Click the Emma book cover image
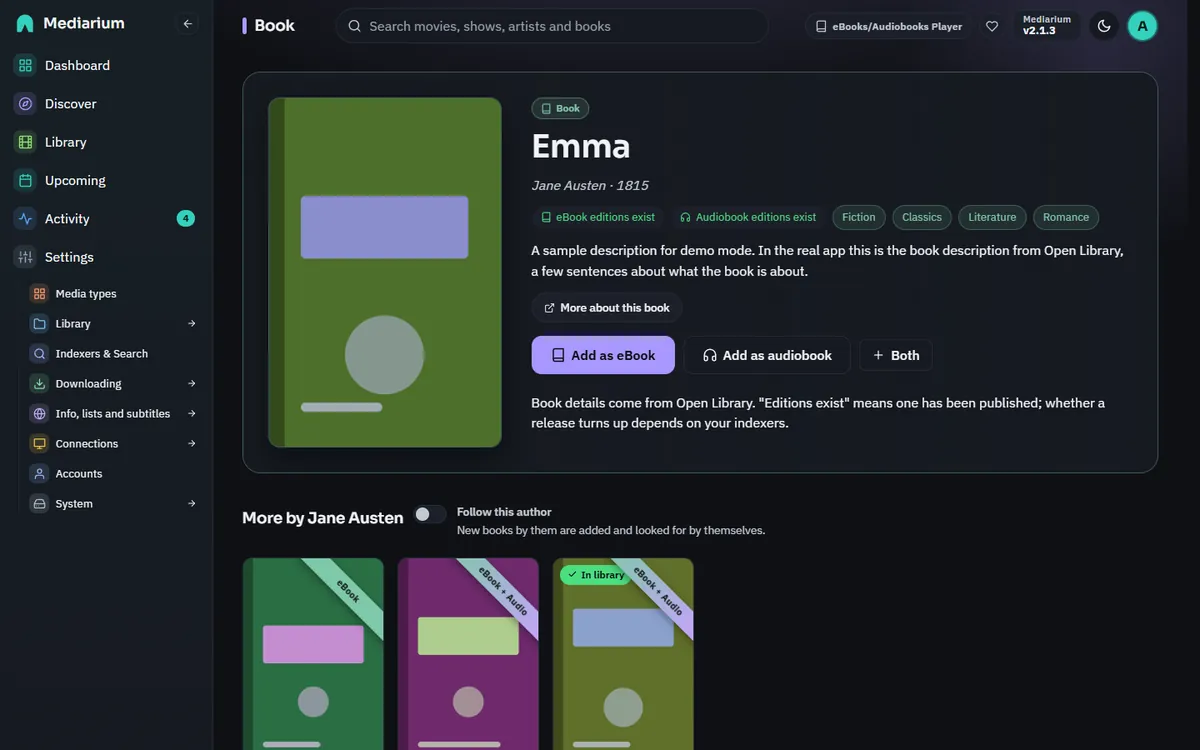The height and width of the screenshot is (750, 1200). [385, 272]
